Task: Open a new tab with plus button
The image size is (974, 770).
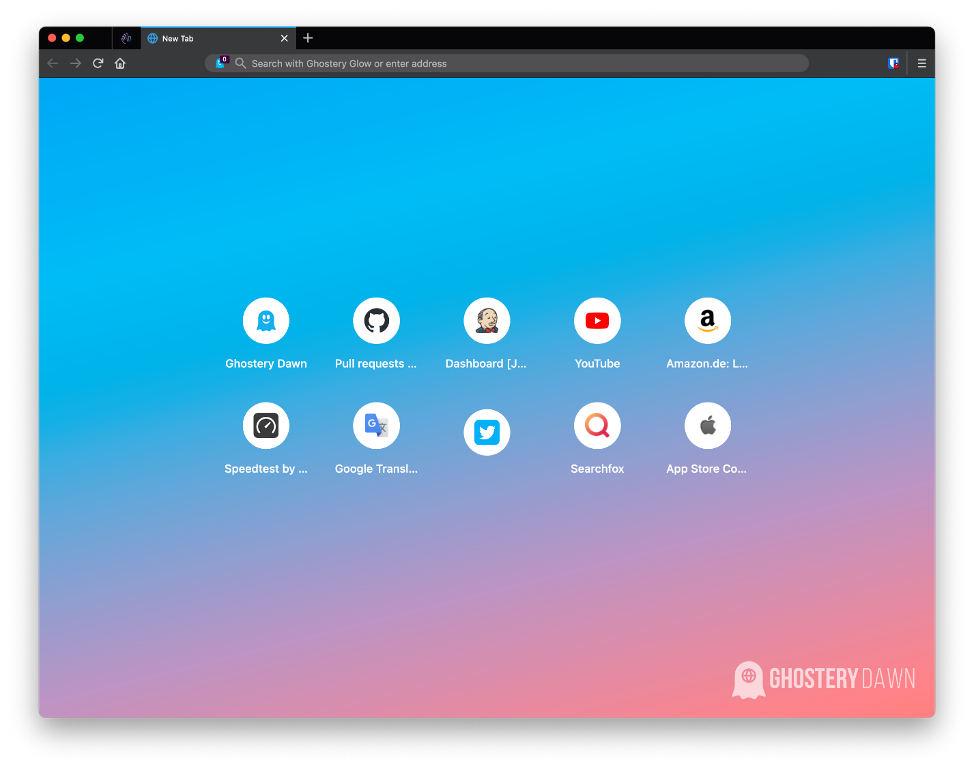Action: pos(307,38)
